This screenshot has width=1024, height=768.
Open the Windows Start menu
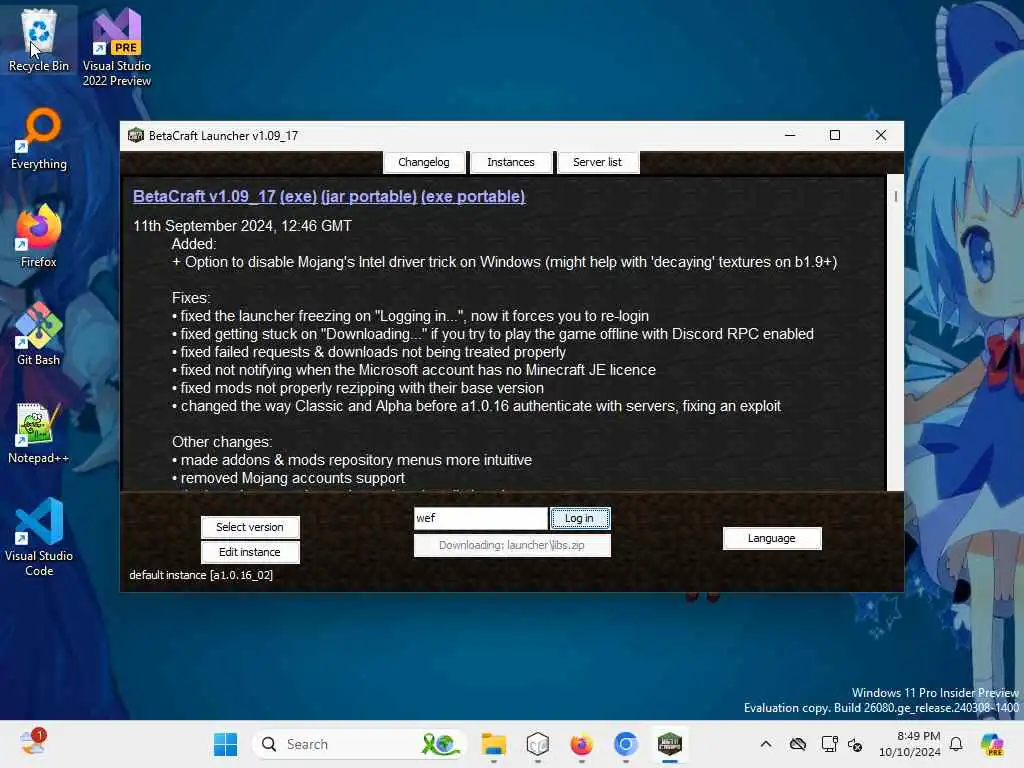(x=225, y=744)
